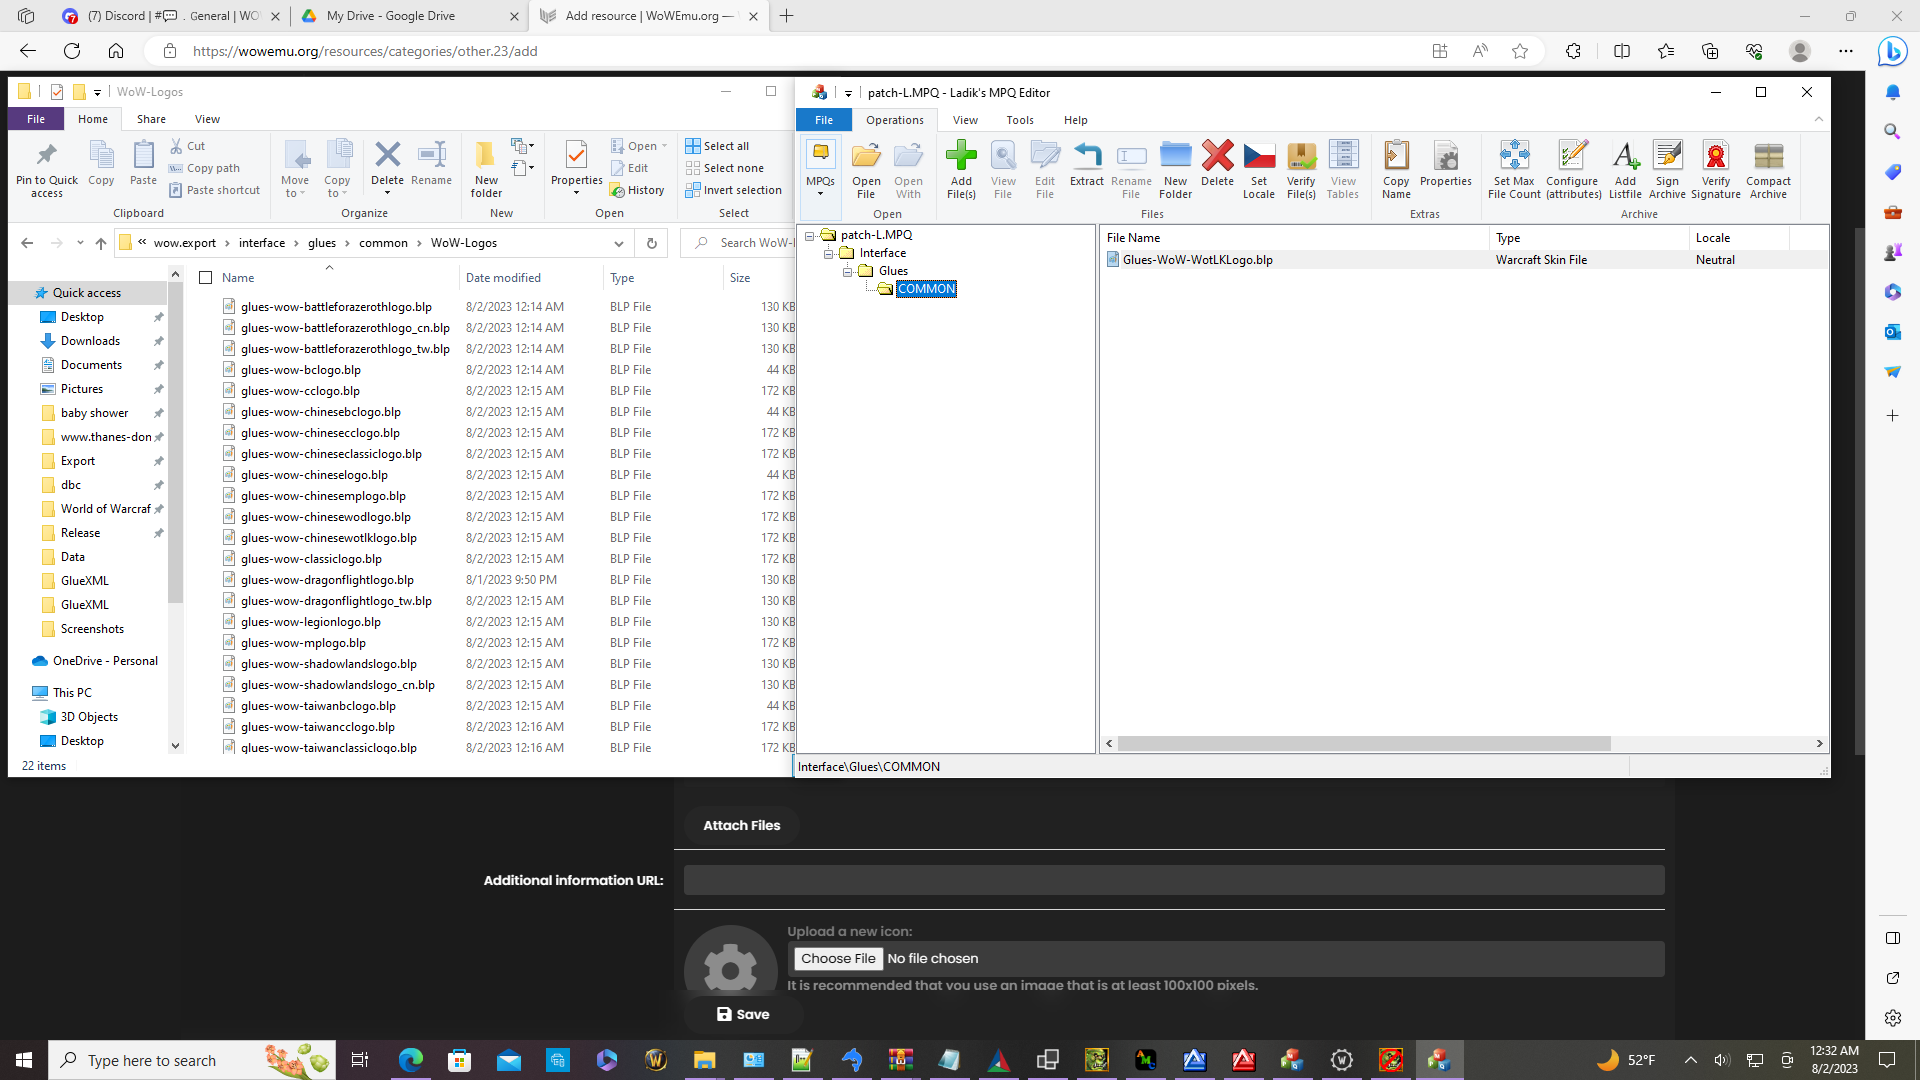Click the Save button on the web form
This screenshot has height=1080, width=1920.
coord(743,1014)
